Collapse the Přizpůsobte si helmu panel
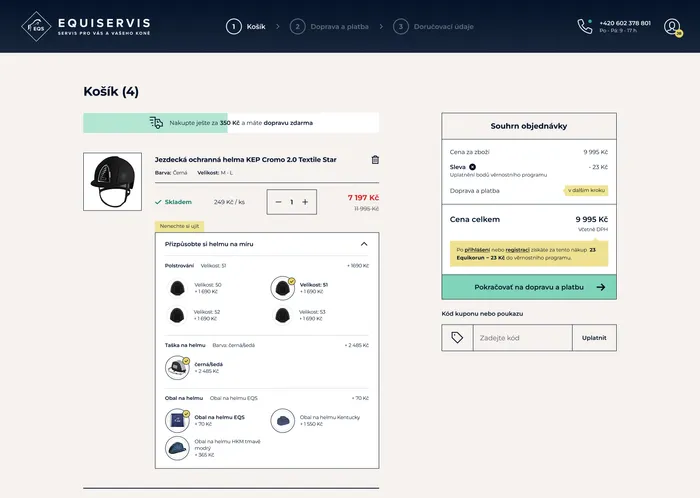This screenshot has height=498, width=700. pos(364,244)
